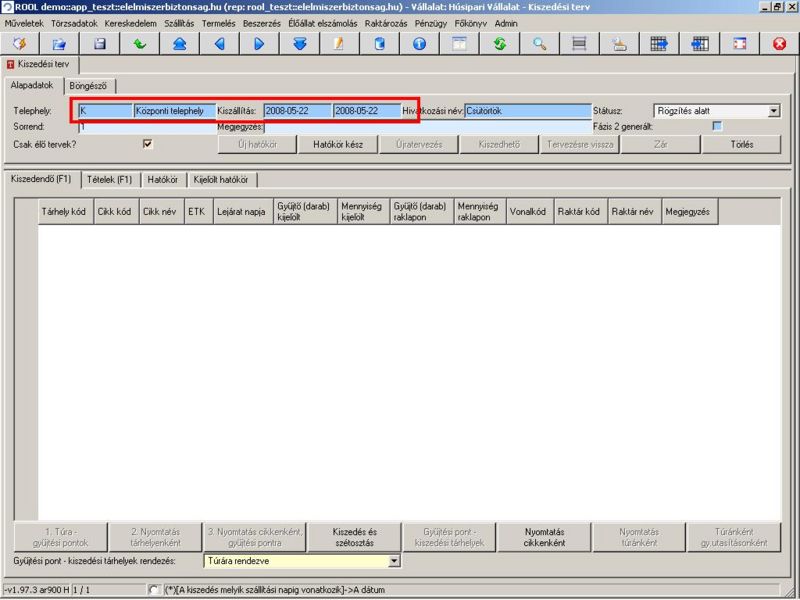The image size is (800, 600).
Task: Select the radio button in the status bar
Action: coord(153,589)
